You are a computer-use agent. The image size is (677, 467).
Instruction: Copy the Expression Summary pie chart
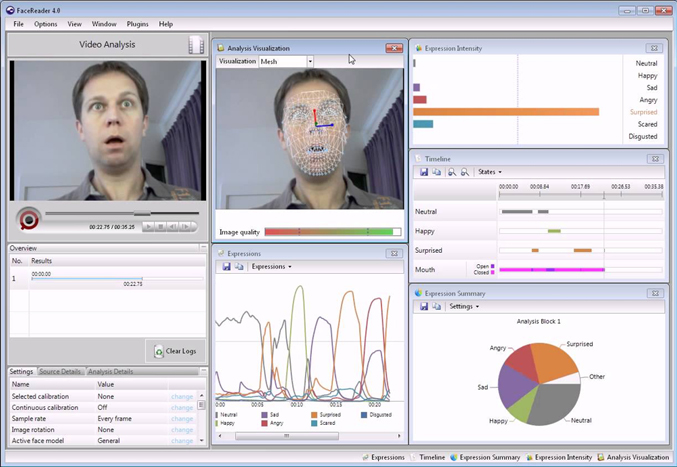436,306
